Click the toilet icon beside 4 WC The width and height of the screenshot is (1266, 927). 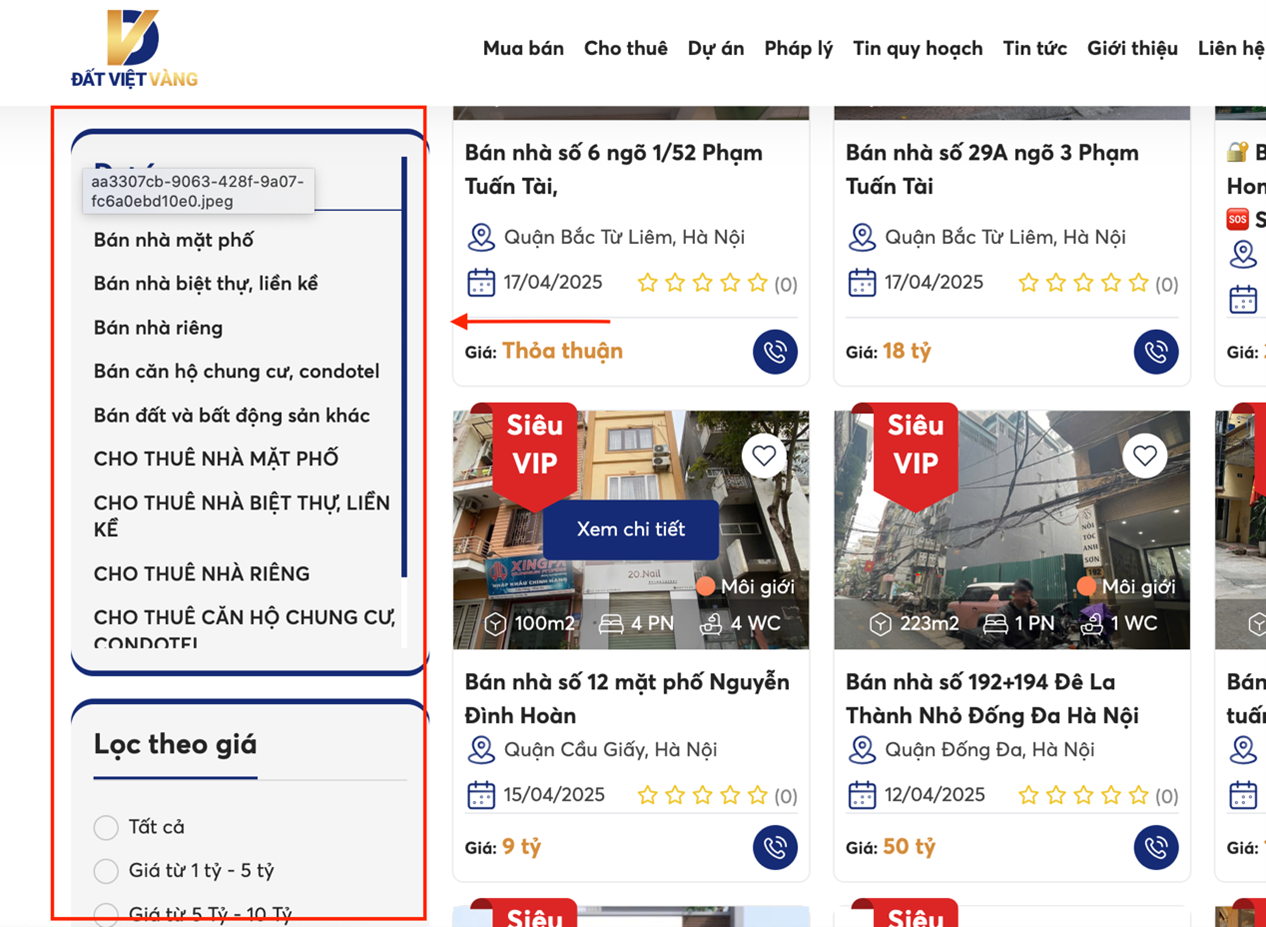[711, 624]
